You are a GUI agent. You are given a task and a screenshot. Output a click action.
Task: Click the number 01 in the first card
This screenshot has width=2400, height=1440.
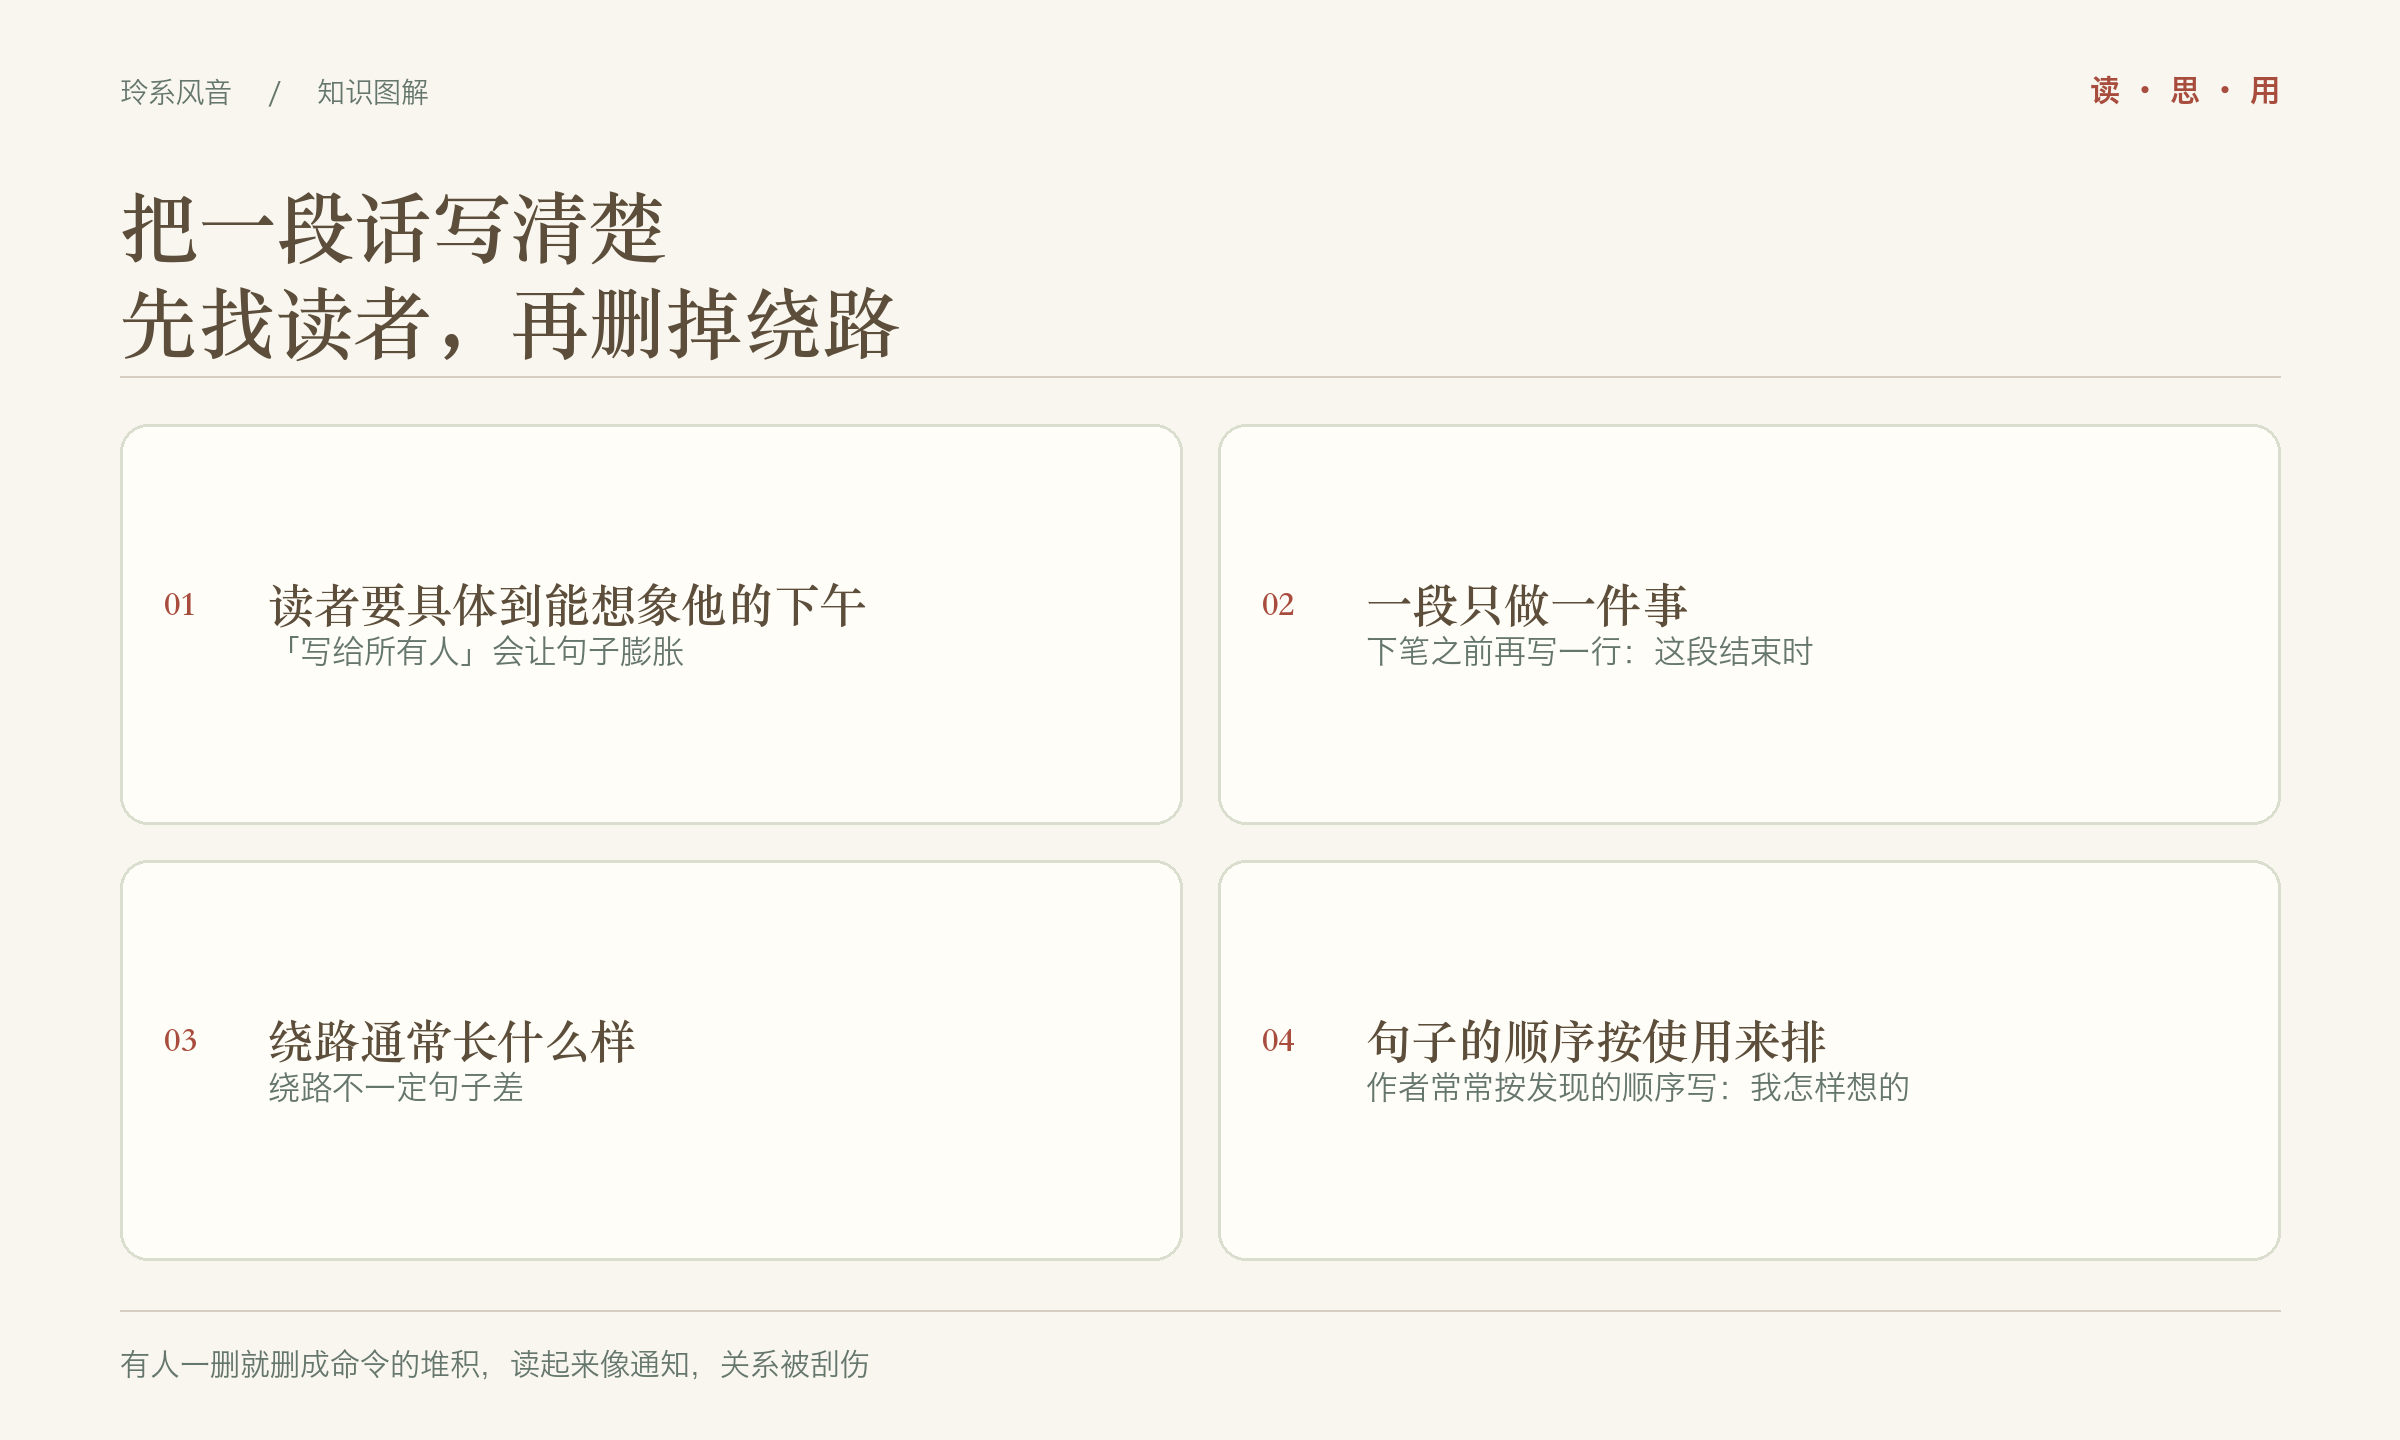click(180, 604)
